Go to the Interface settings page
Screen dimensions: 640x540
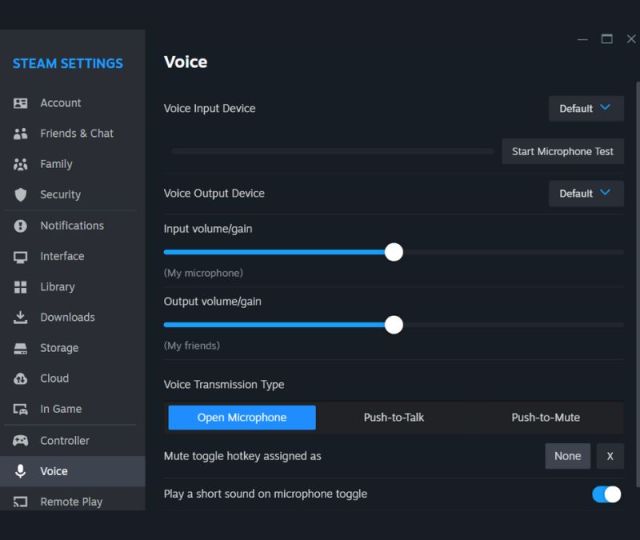(62, 256)
